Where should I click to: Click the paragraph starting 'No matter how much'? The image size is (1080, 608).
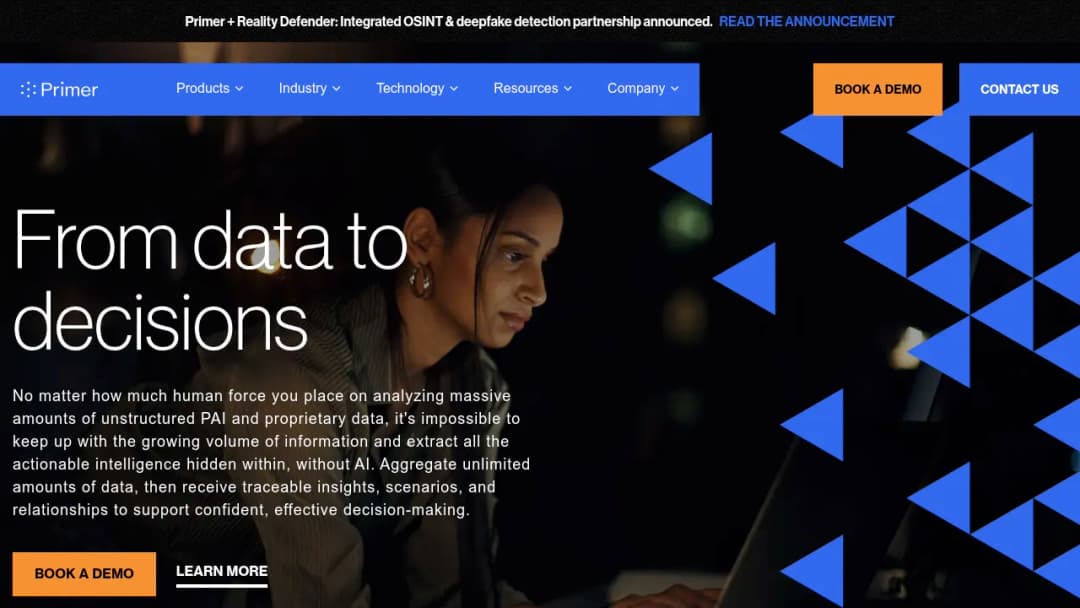[x=271, y=453]
